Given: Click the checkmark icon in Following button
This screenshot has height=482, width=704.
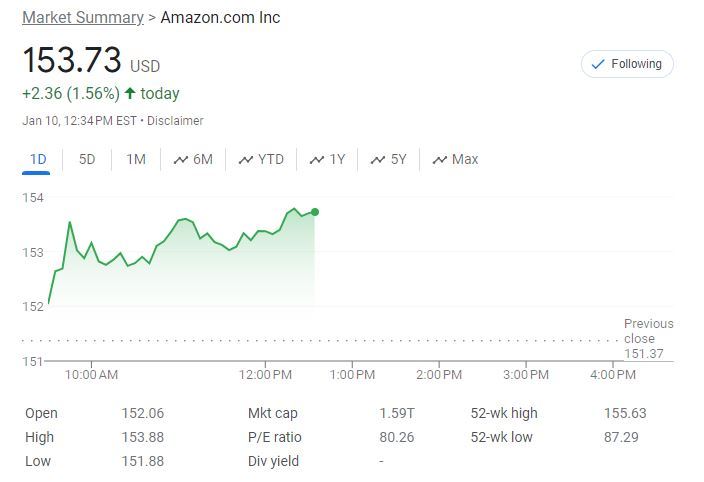Looking at the screenshot, I should coord(598,64).
